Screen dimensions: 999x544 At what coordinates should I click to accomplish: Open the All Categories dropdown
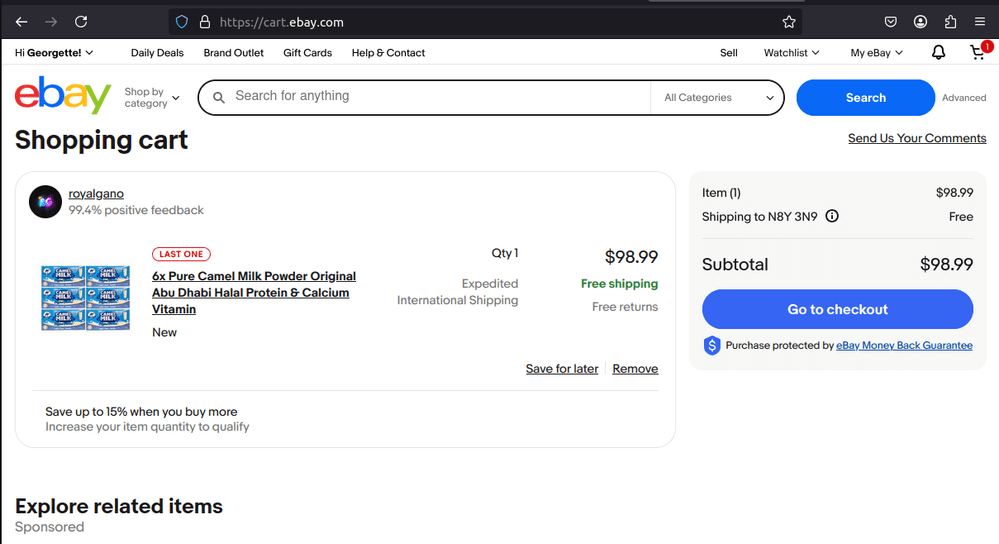click(718, 97)
